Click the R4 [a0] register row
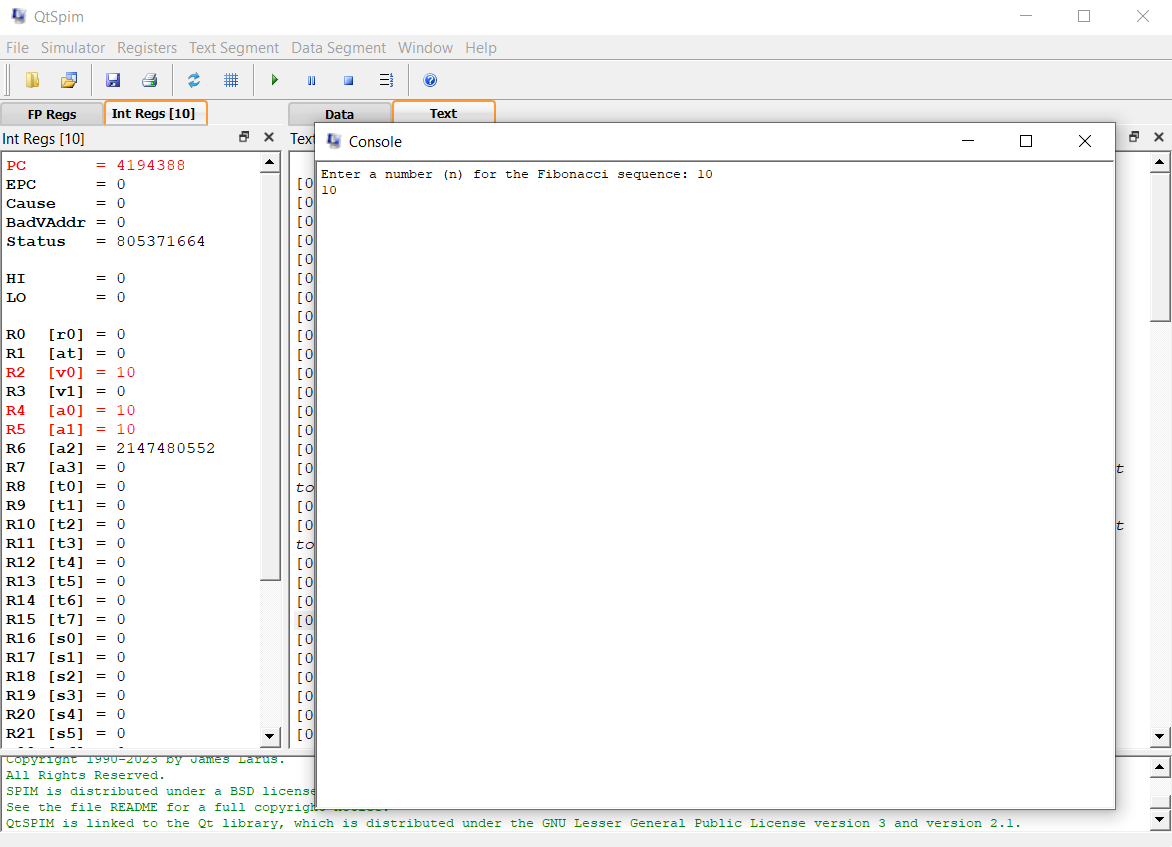Screen dimensions: 1172x847 (71, 410)
